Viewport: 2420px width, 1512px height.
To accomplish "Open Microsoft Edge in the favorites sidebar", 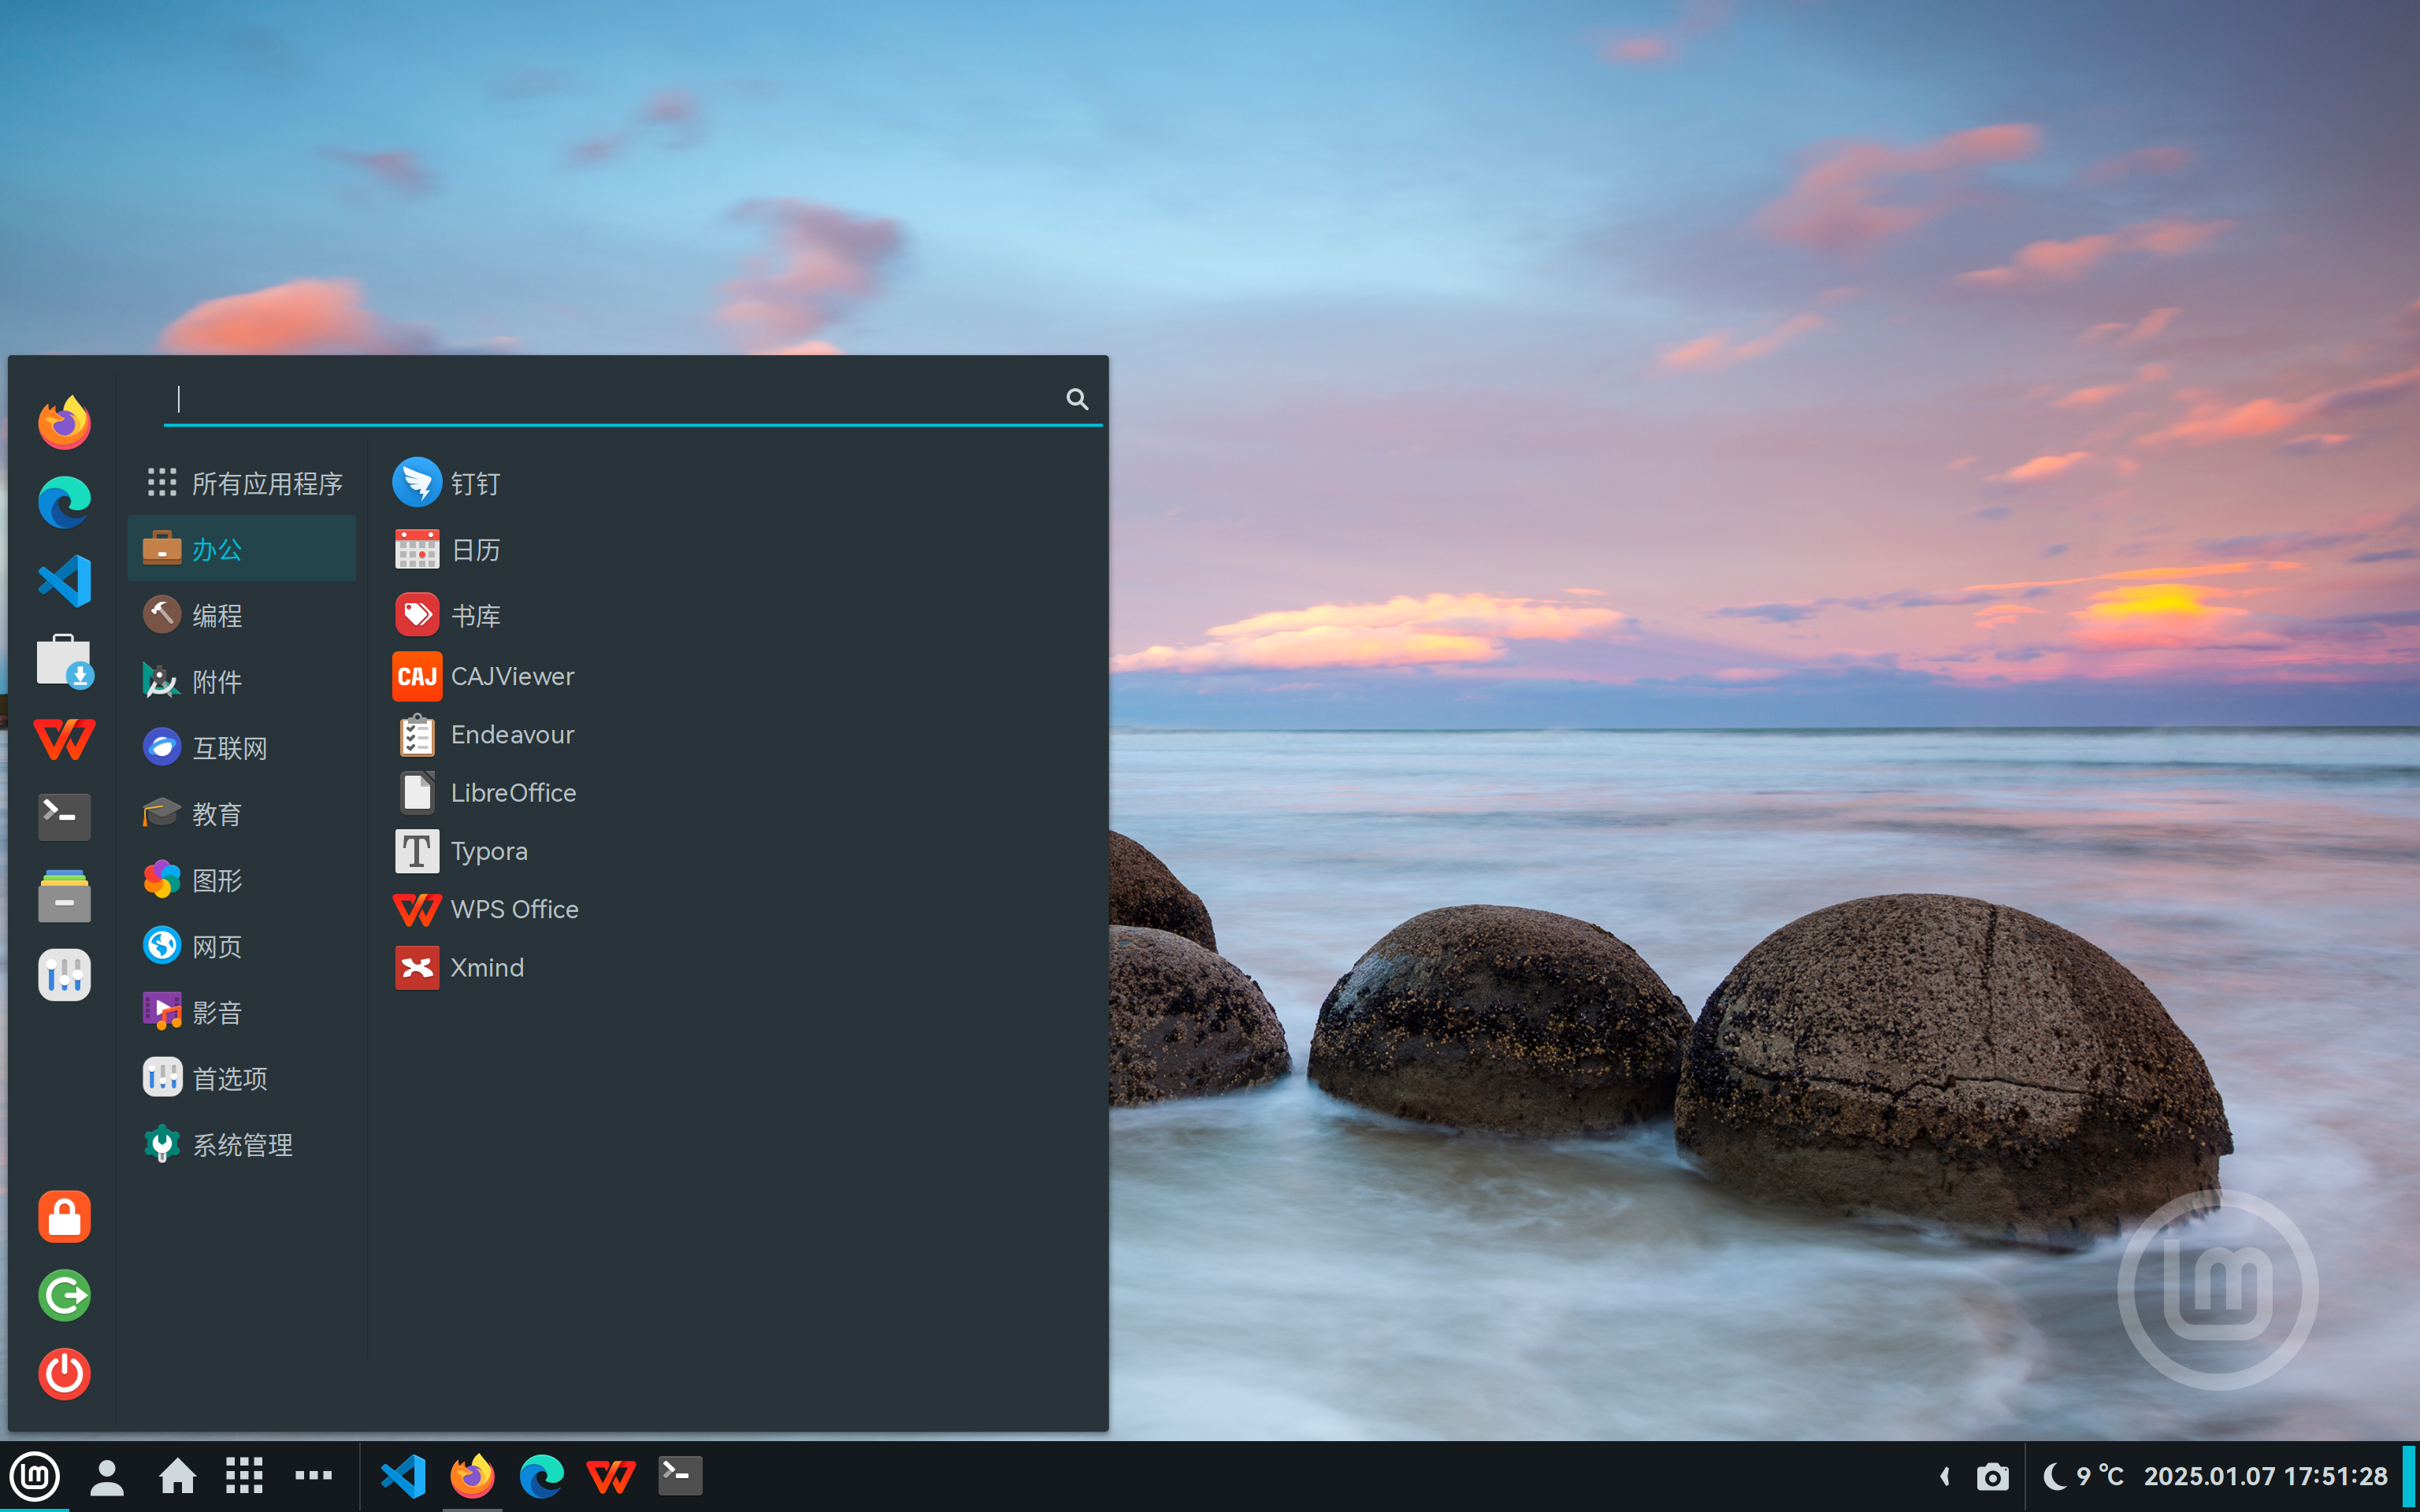I will (x=64, y=502).
